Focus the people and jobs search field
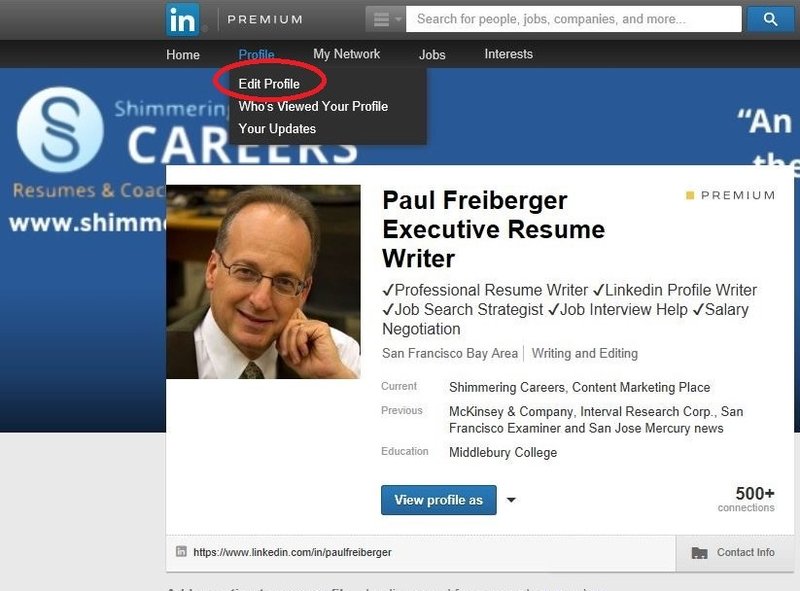Viewport: 800px width, 591px height. 573,19
